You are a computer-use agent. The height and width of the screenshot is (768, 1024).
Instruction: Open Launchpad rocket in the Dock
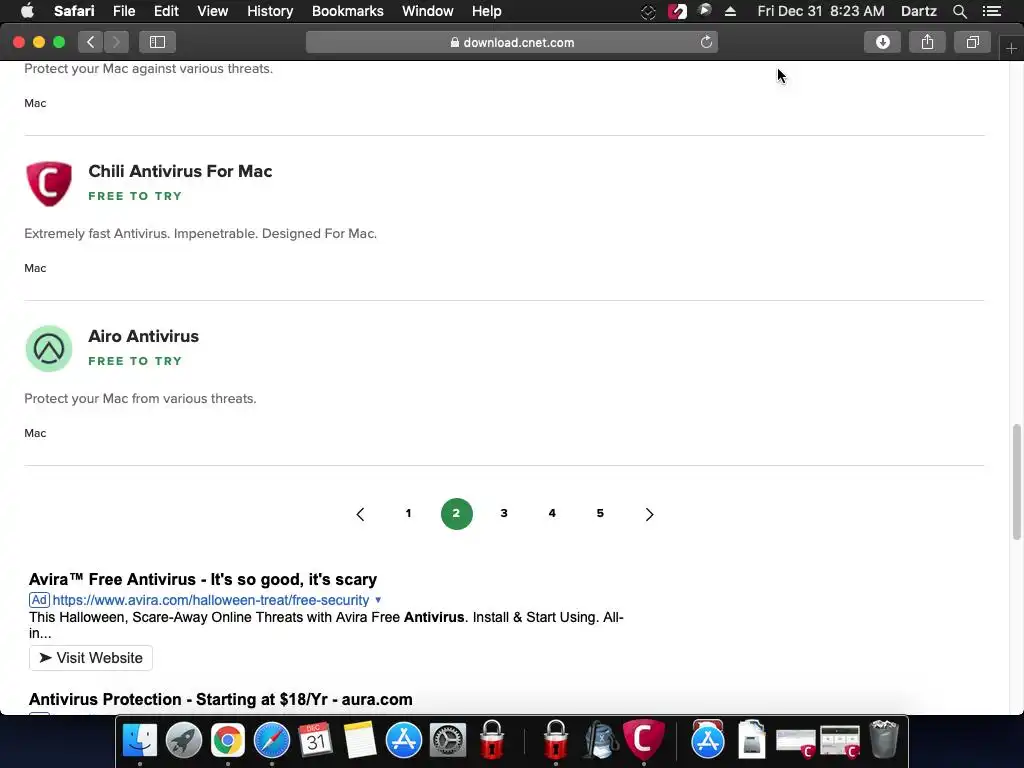[x=184, y=741]
